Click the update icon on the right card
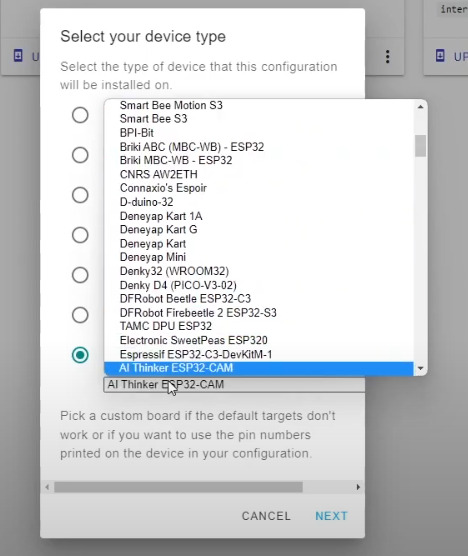 (440, 56)
